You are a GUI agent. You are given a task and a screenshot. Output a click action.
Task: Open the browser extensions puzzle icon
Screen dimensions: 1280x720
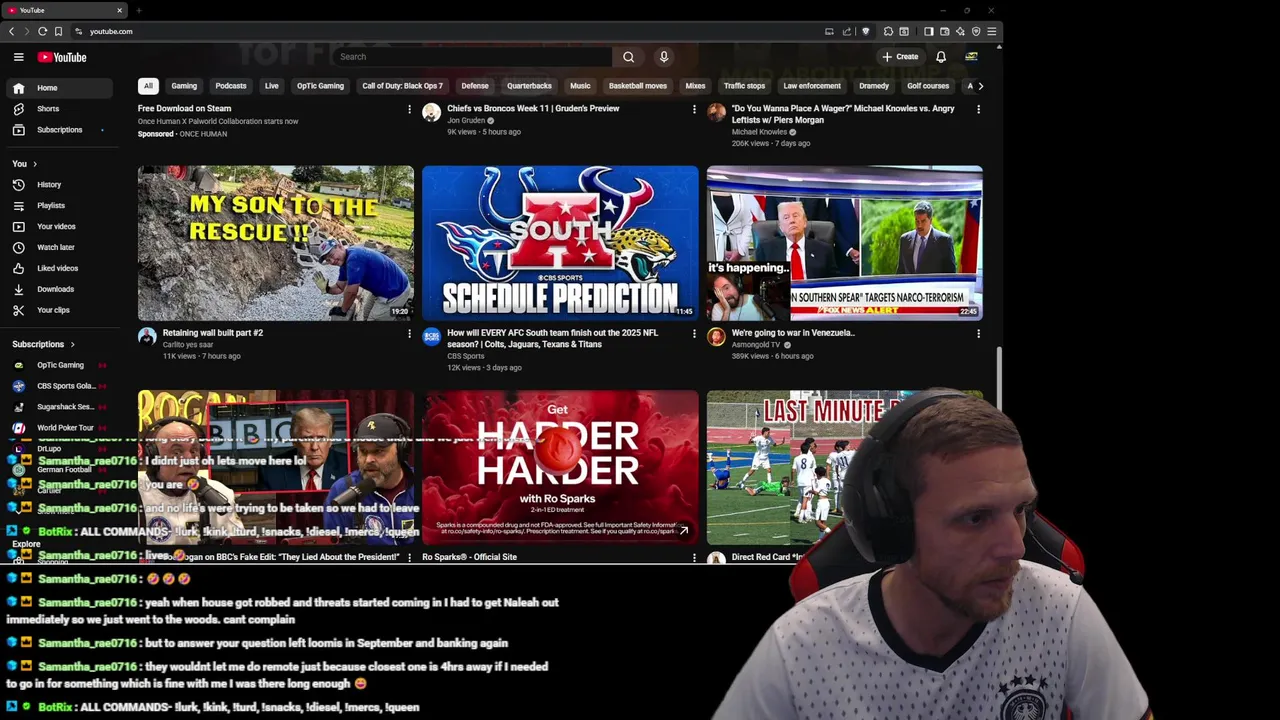(x=888, y=31)
